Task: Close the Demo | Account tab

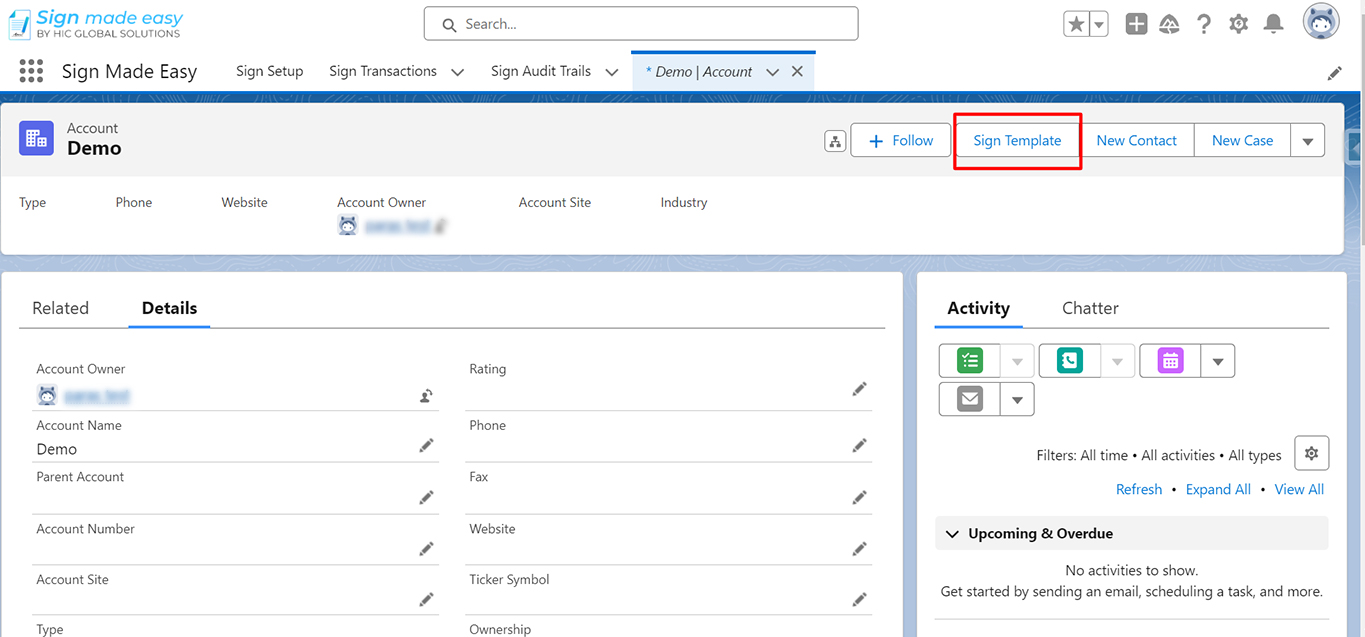Action: coord(797,72)
